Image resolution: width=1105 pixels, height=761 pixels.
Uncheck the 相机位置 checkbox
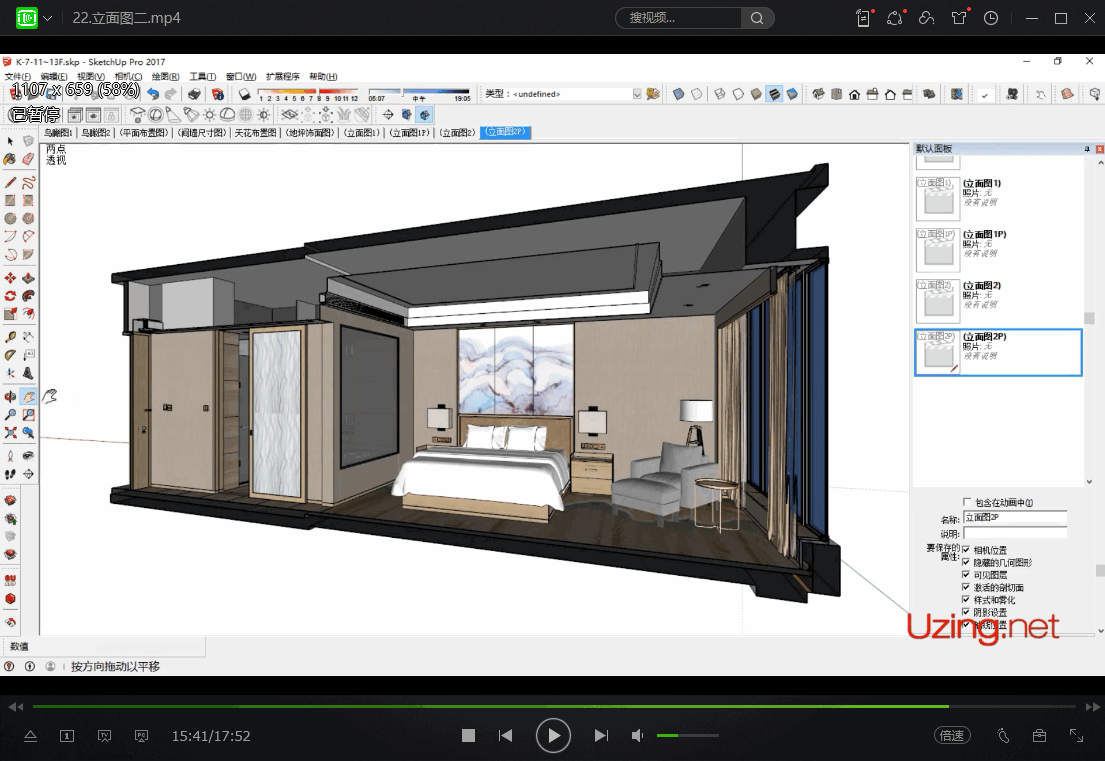click(x=966, y=550)
